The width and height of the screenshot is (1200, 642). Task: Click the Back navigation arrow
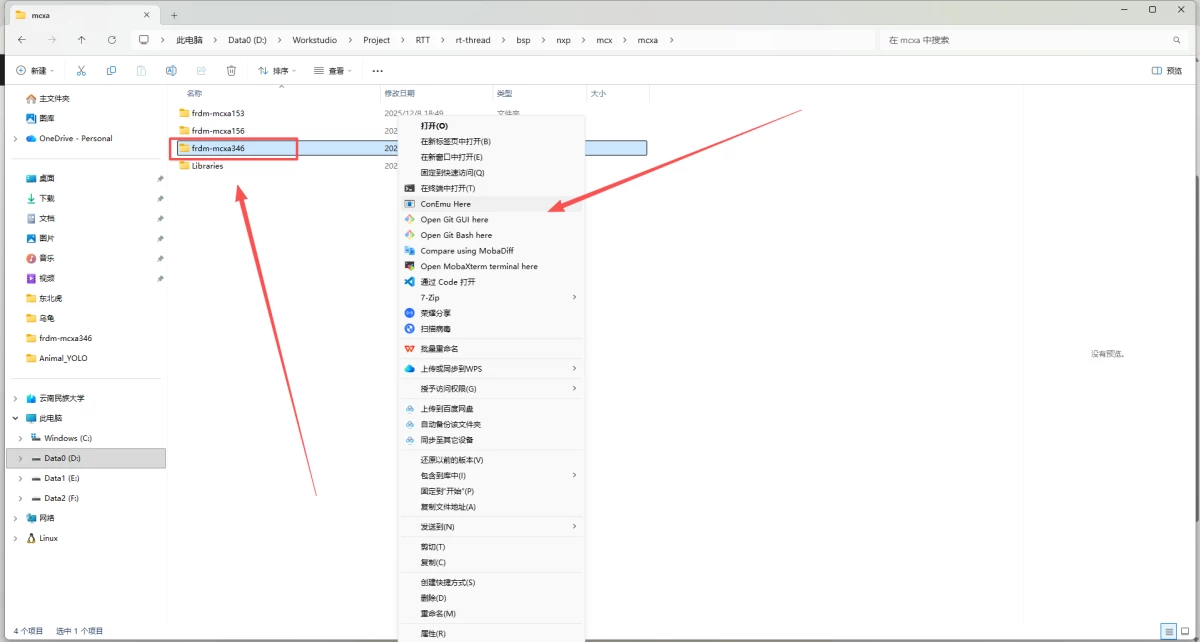22,40
